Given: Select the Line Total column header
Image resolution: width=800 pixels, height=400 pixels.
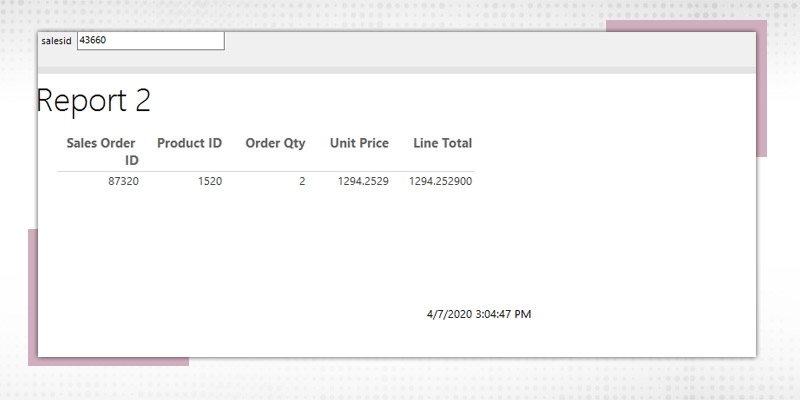Looking at the screenshot, I should pos(442,143).
